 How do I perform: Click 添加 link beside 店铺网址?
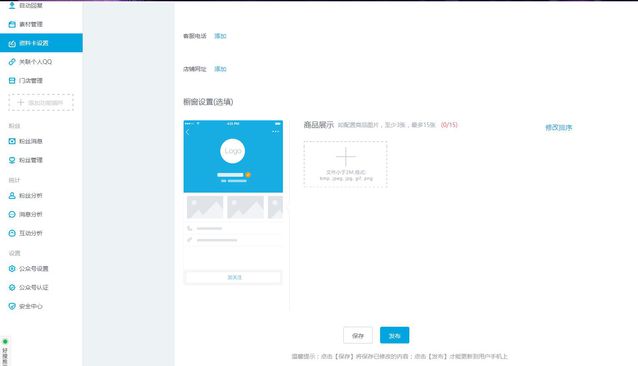pyautogui.click(x=220, y=69)
